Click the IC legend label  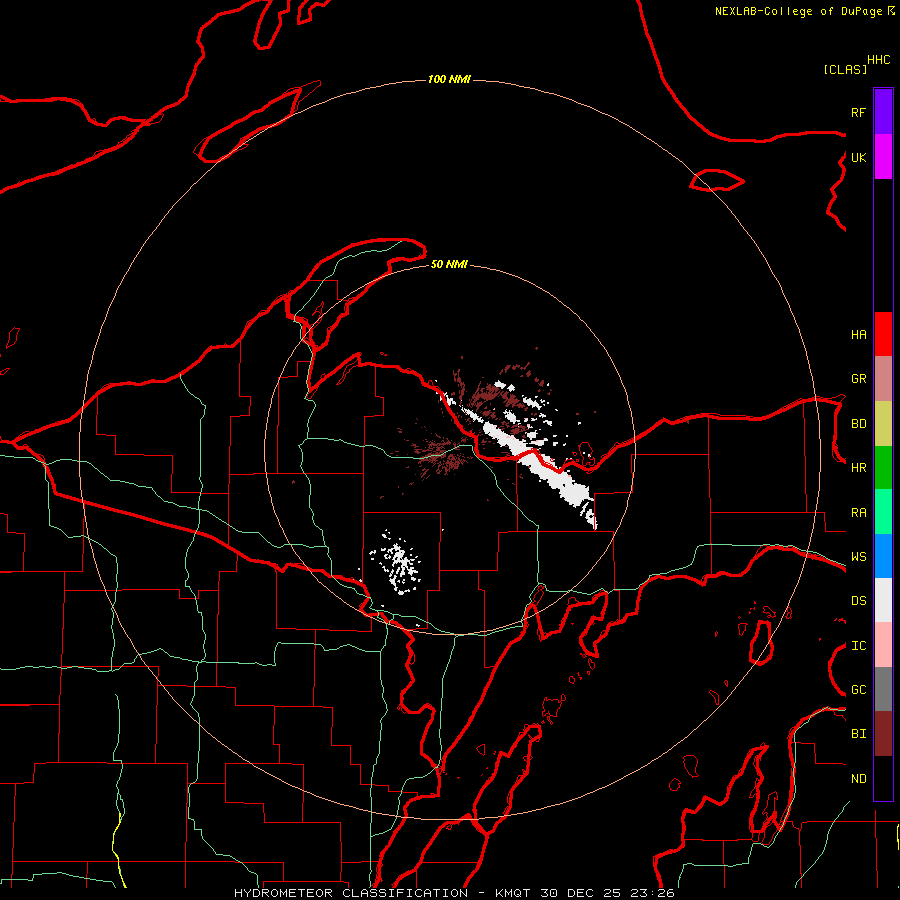click(858, 646)
